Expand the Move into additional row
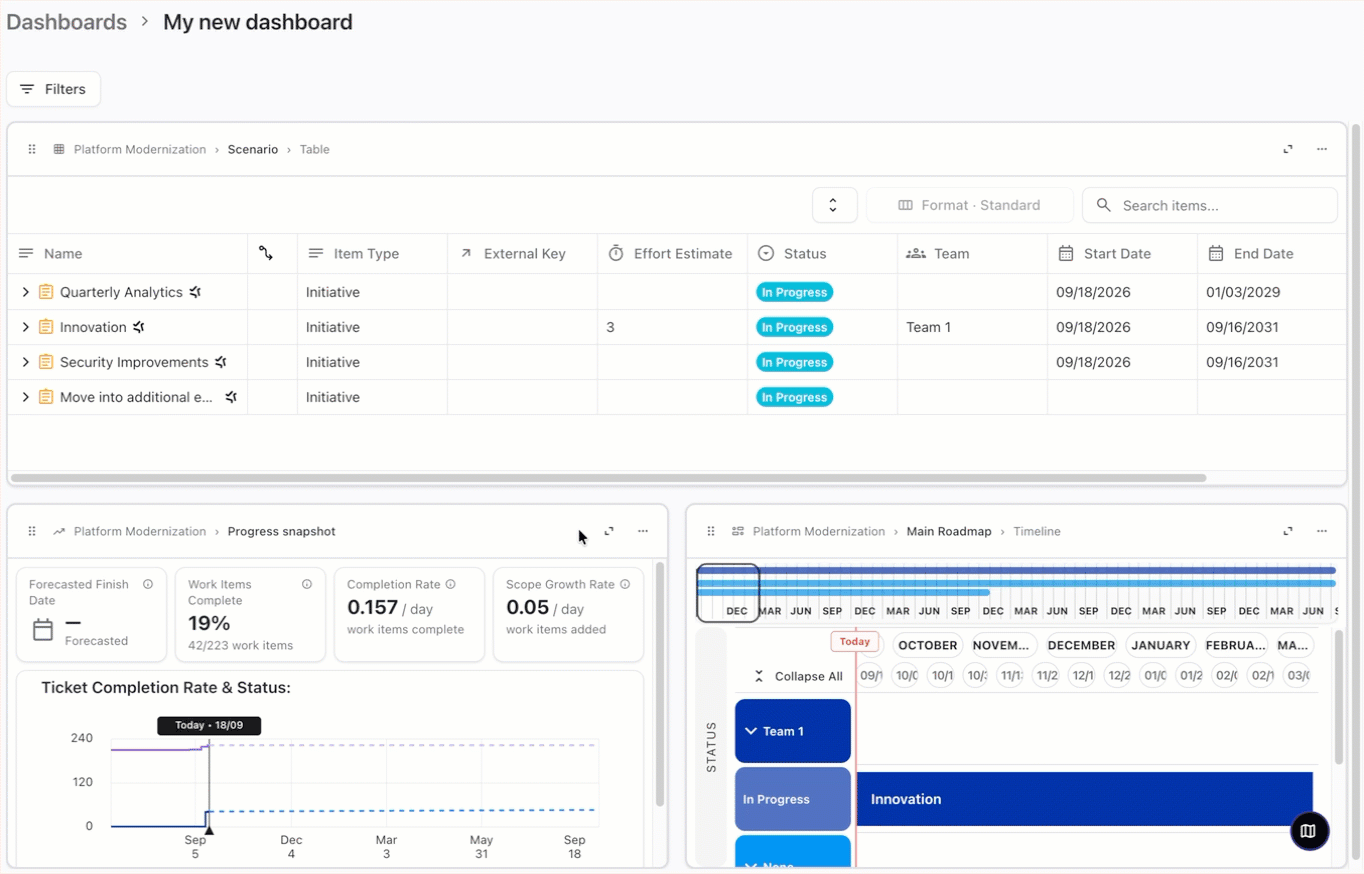 click(26, 397)
